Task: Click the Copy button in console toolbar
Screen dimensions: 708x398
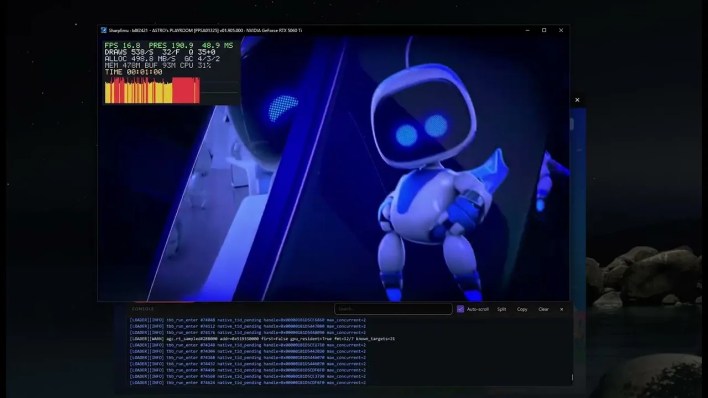Action: click(522, 309)
